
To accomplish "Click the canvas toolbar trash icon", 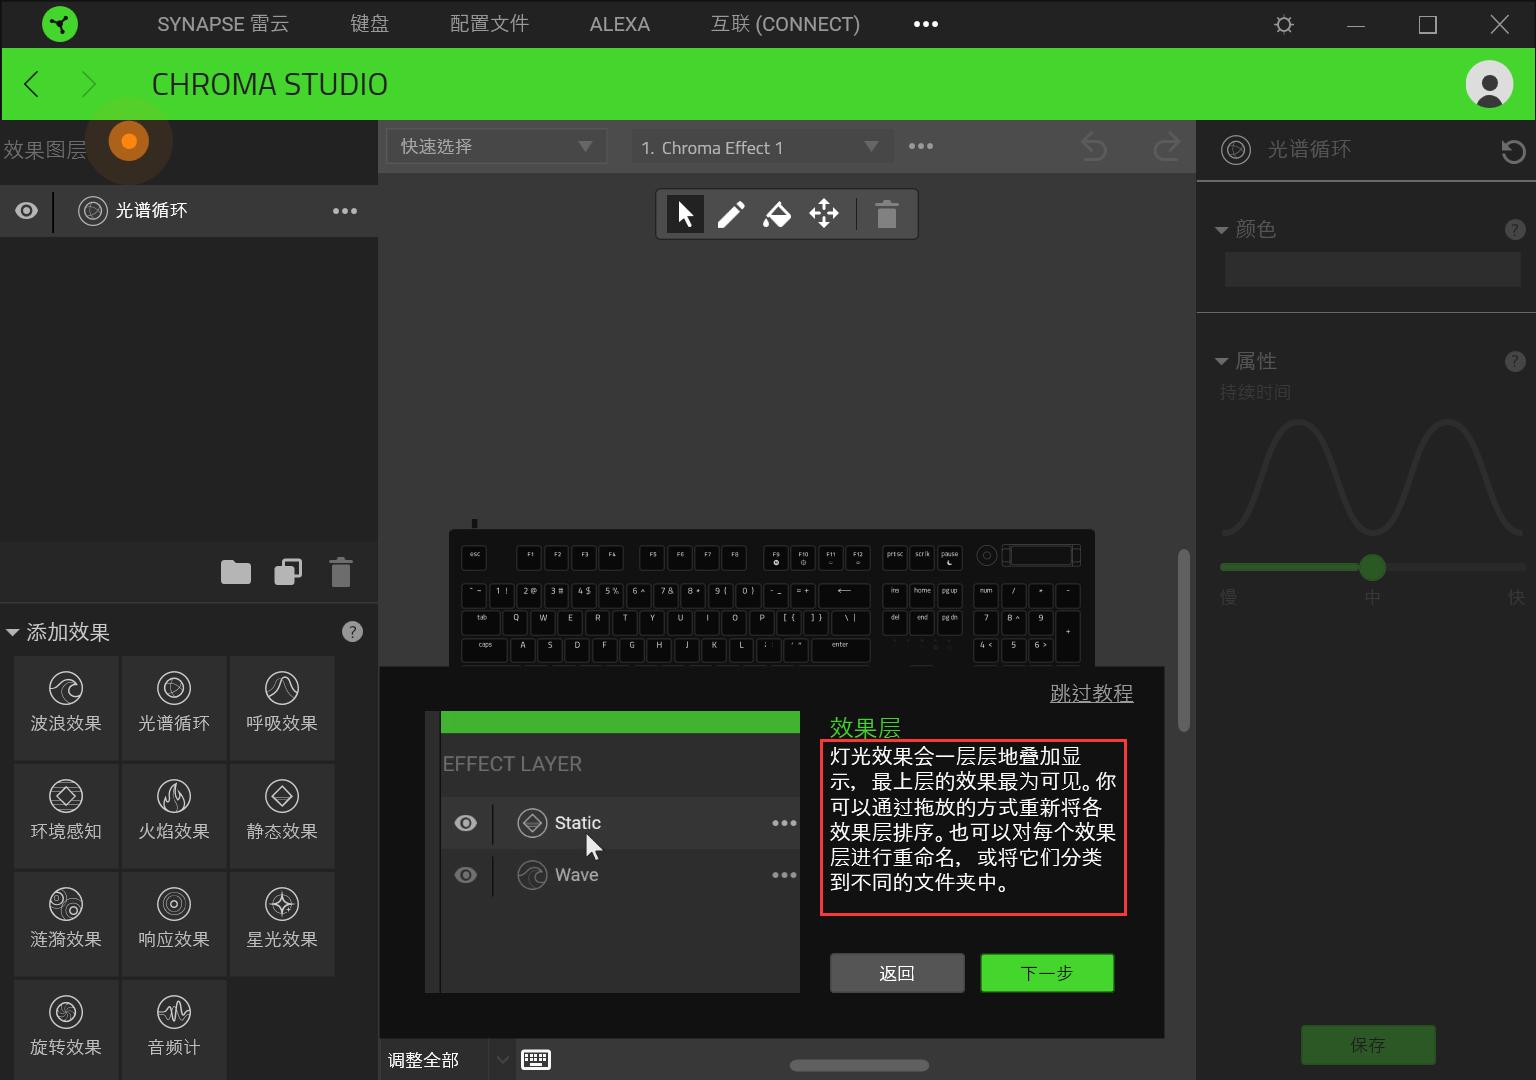I will click(x=887, y=214).
